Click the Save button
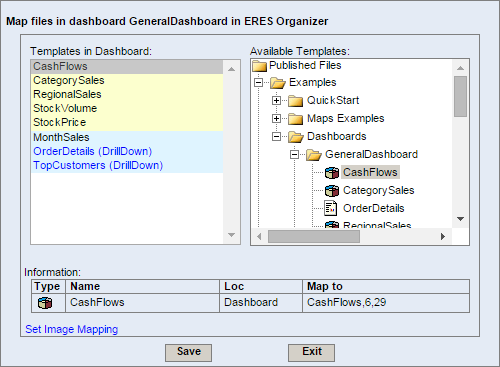This screenshot has width=500, height=367. click(188, 352)
